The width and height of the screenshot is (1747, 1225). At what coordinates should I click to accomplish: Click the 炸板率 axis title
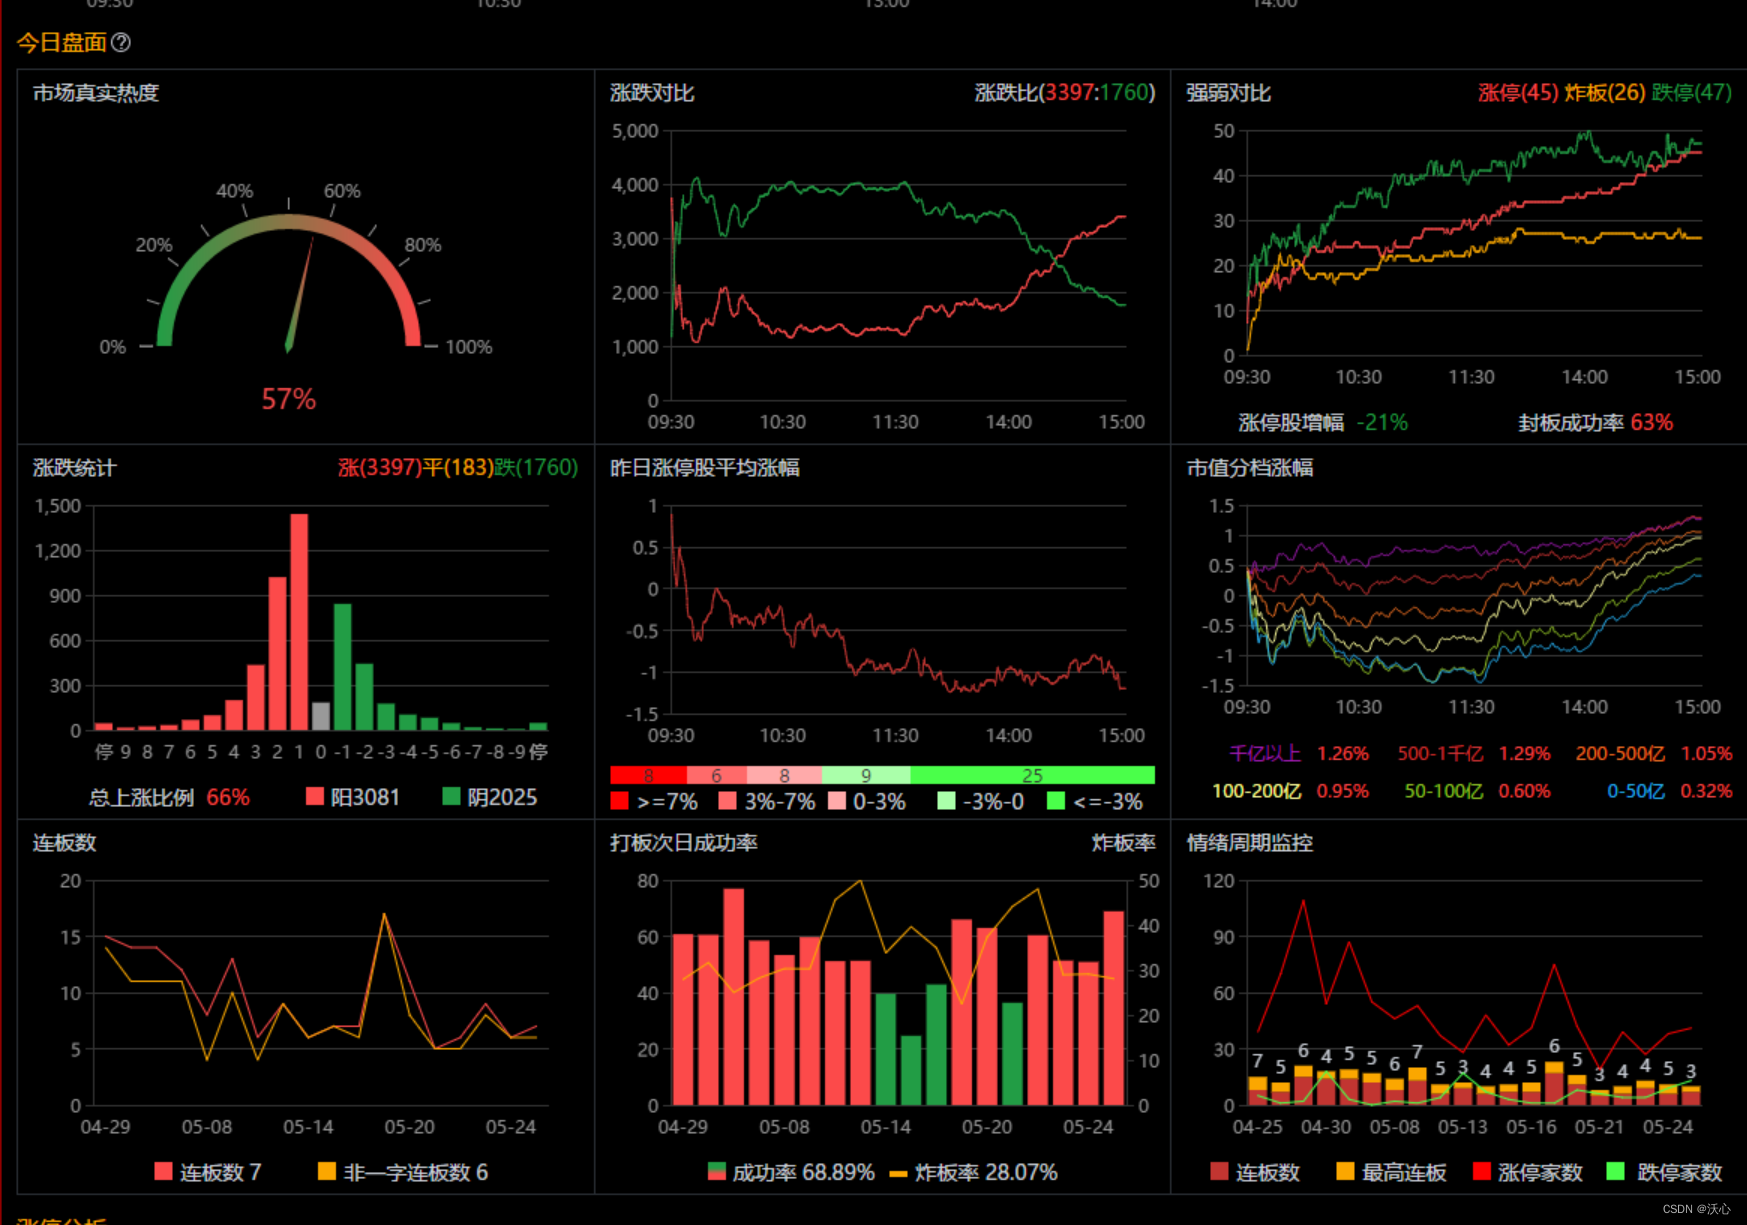(1124, 843)
